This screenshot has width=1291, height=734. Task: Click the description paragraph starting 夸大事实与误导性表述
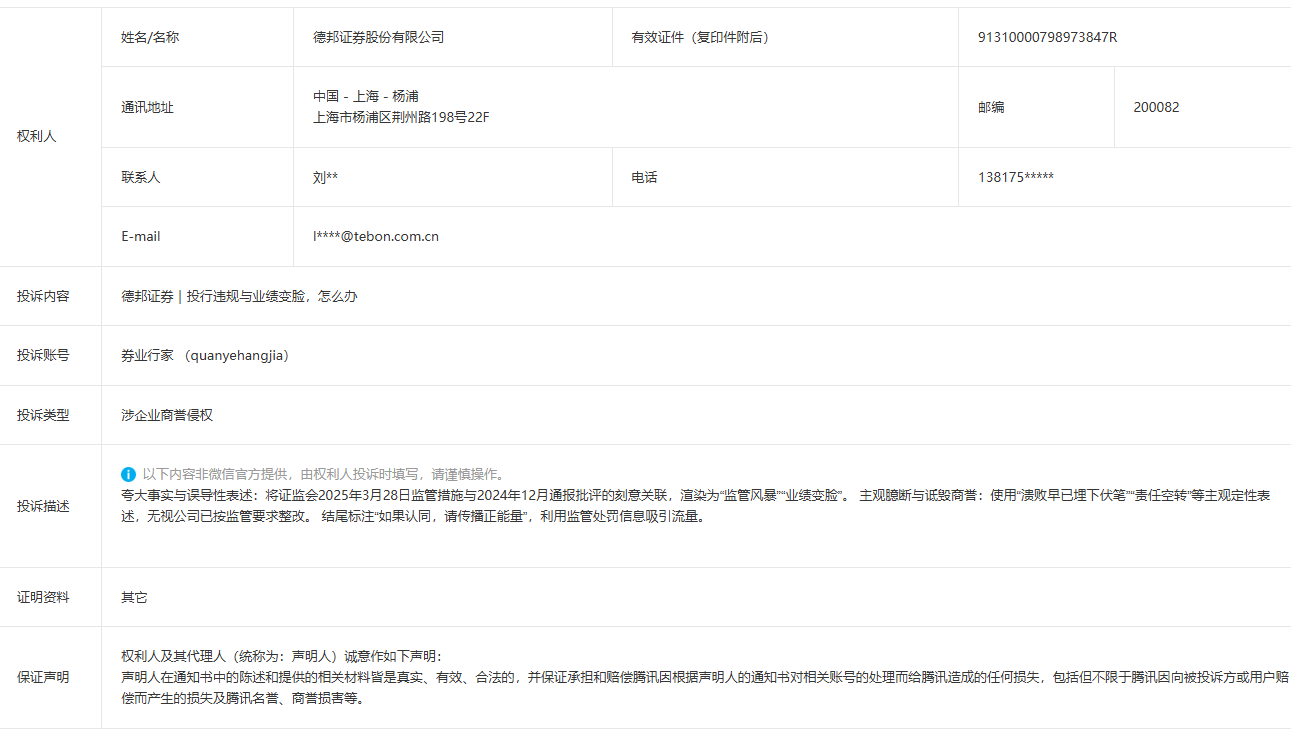696,506
